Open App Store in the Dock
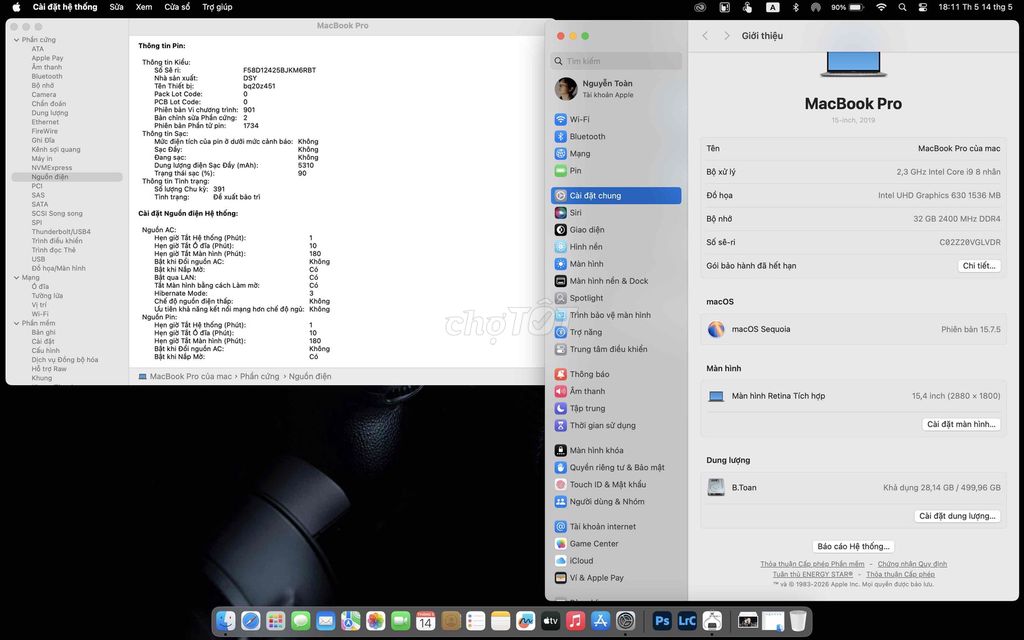1024x640 pixels. pos(600,620)
